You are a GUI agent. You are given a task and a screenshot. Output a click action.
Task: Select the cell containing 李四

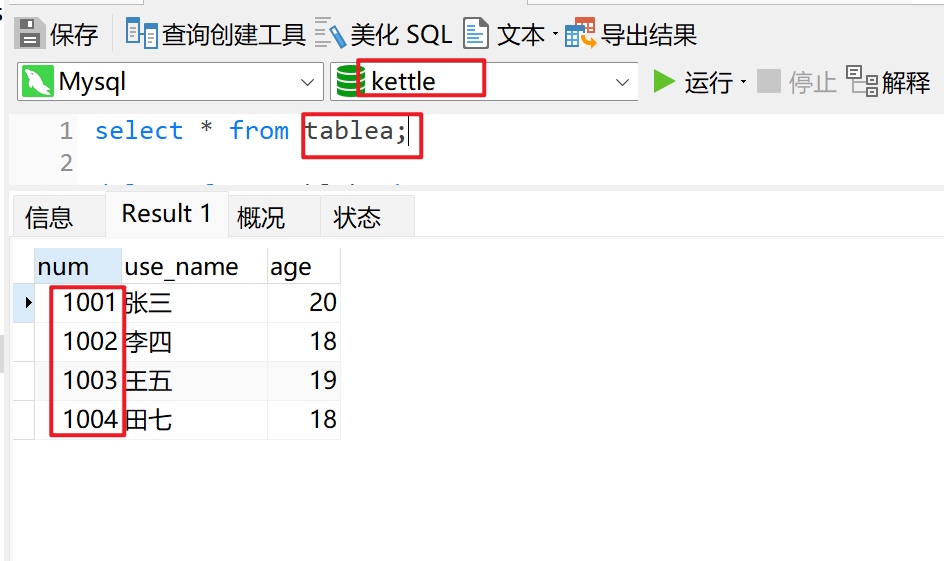[194, 342]
